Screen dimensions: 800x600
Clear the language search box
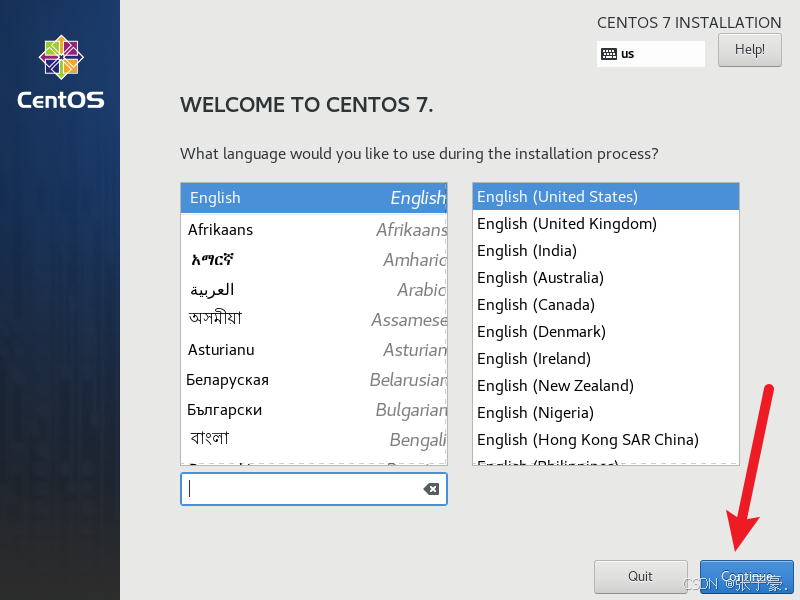[x=431, y=489]
